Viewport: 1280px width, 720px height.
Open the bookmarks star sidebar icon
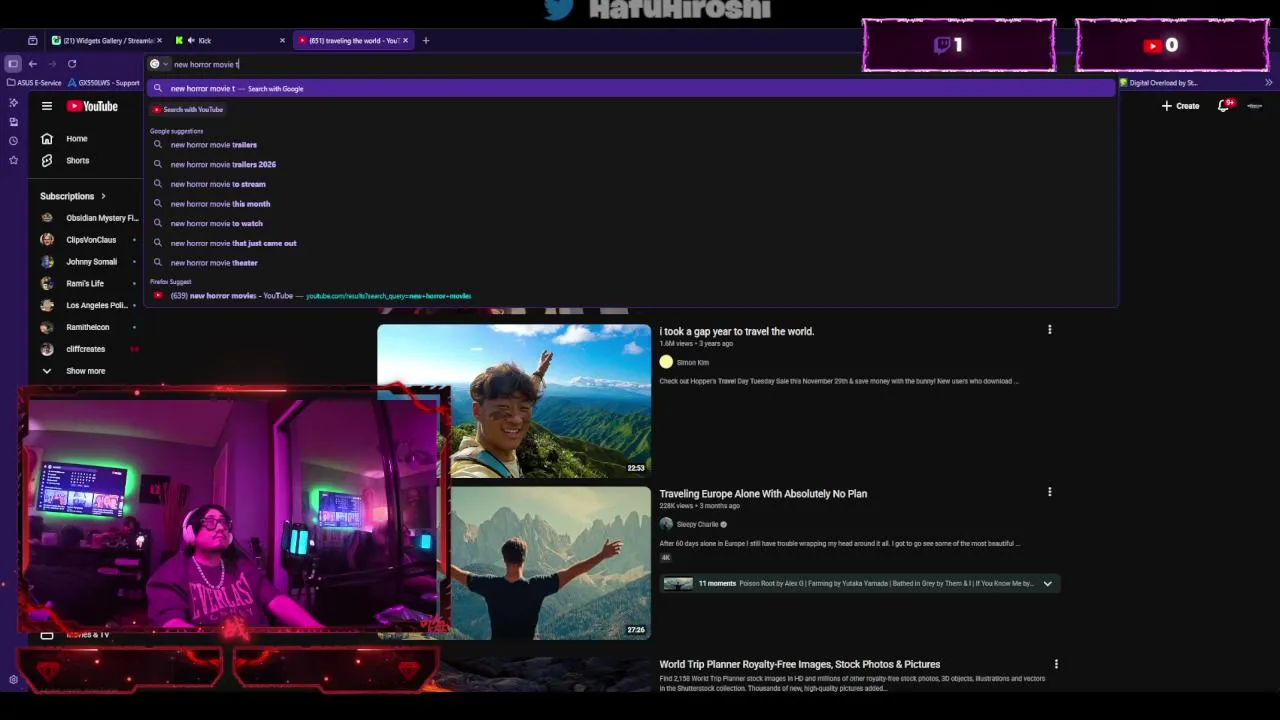click(13, 159)
